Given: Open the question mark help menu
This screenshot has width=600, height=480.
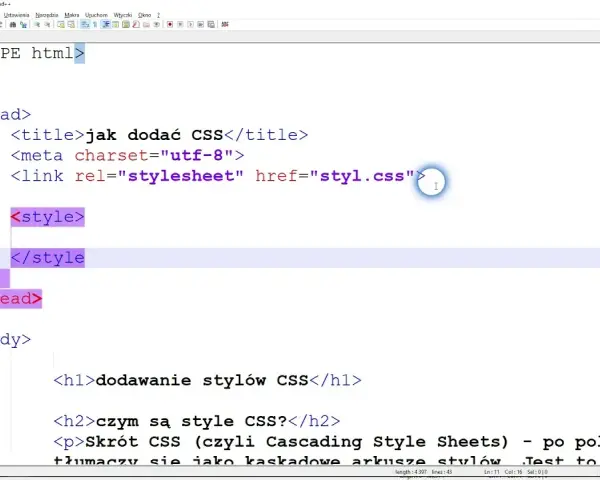Looking at the screenshot, I should (x=158, y=15).
